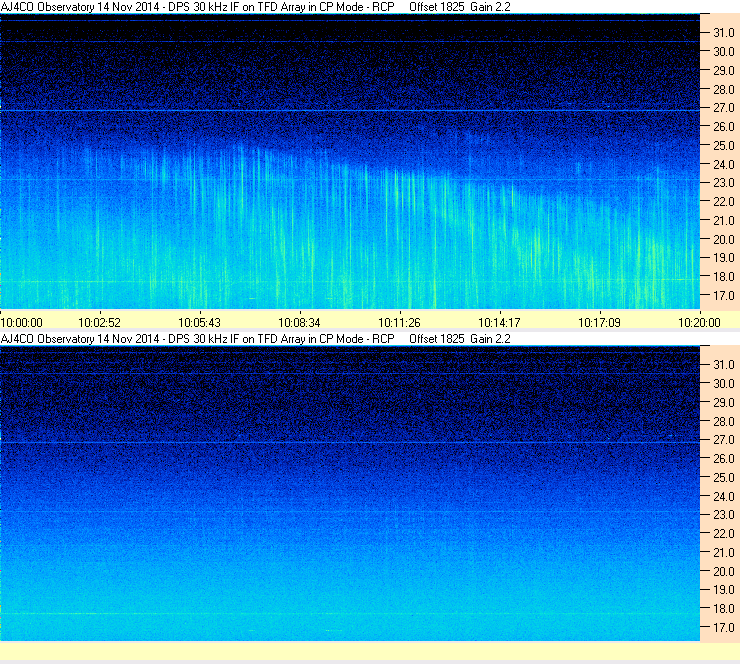Viewport: 740px width, 664px height.
Task: Click the 29.0 frequency label on upper spectrogram
Action: click(724, 70)
